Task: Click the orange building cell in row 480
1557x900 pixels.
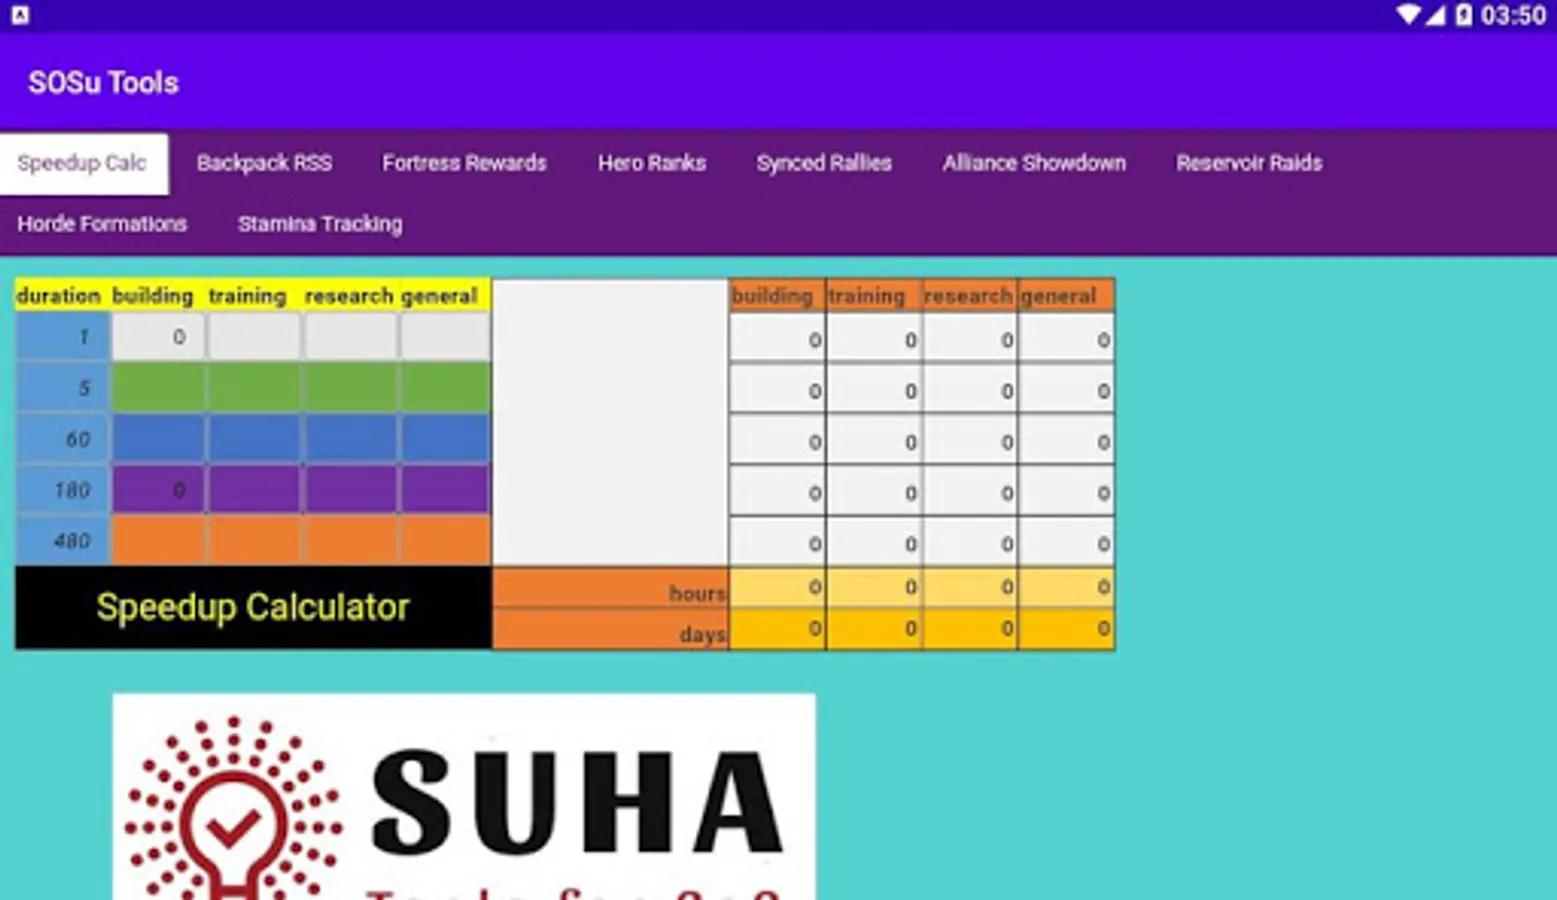Action: pyautogui.click(x=158, y=541)
